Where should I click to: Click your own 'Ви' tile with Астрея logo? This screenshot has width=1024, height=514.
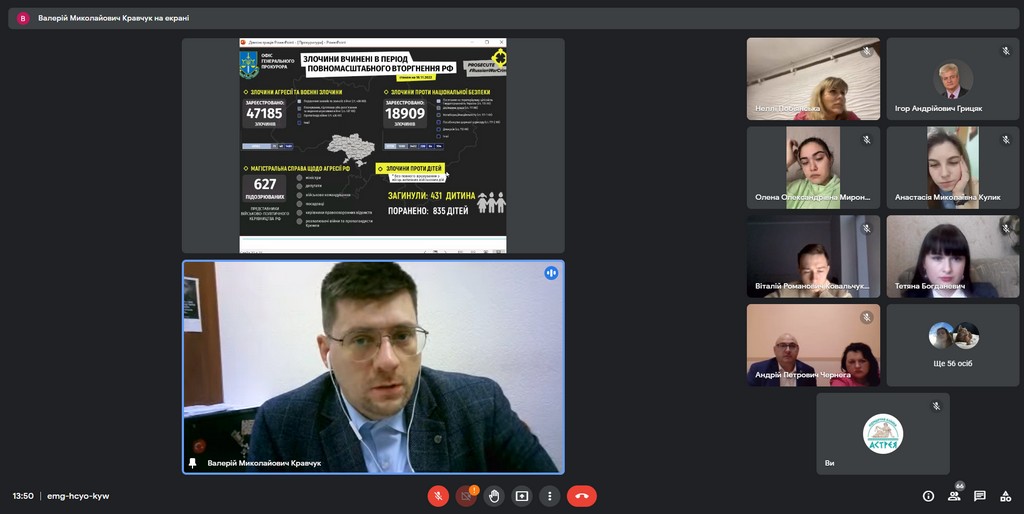click(882, 433)
